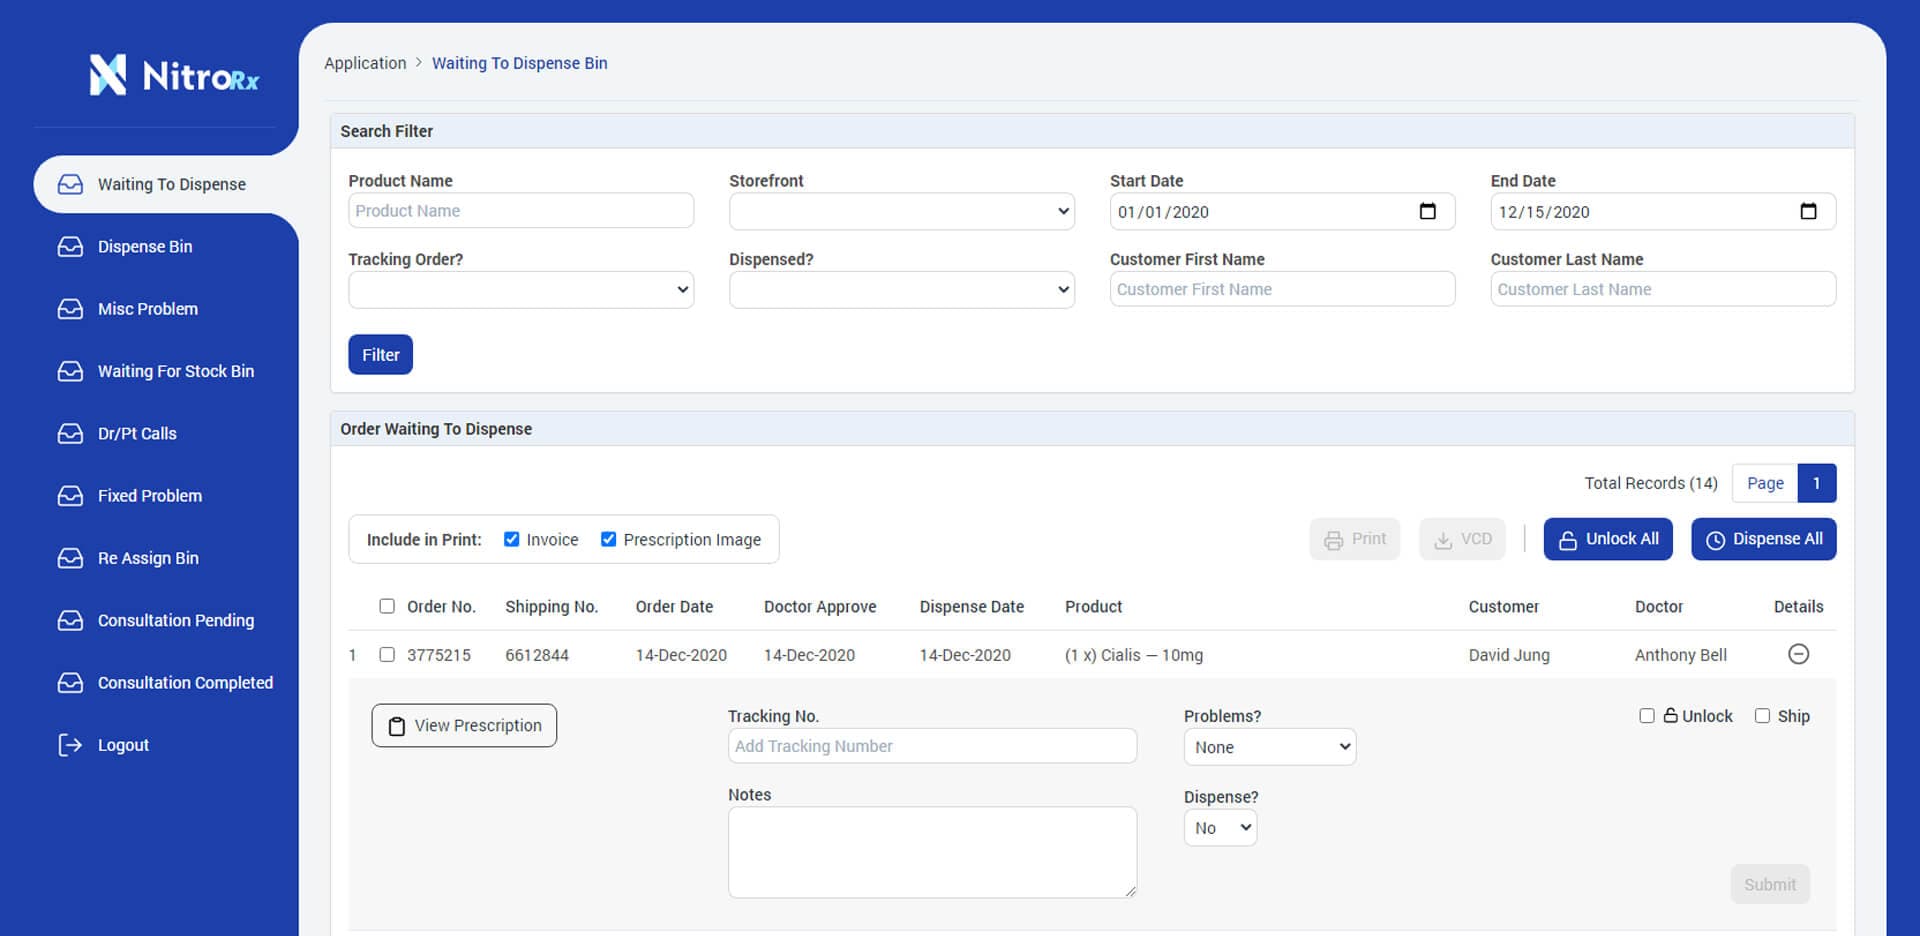Click the clipboard icon in View Prescription
Image resolution: width=1920 pixels, height=936 pixels.
tap(397, 726)
